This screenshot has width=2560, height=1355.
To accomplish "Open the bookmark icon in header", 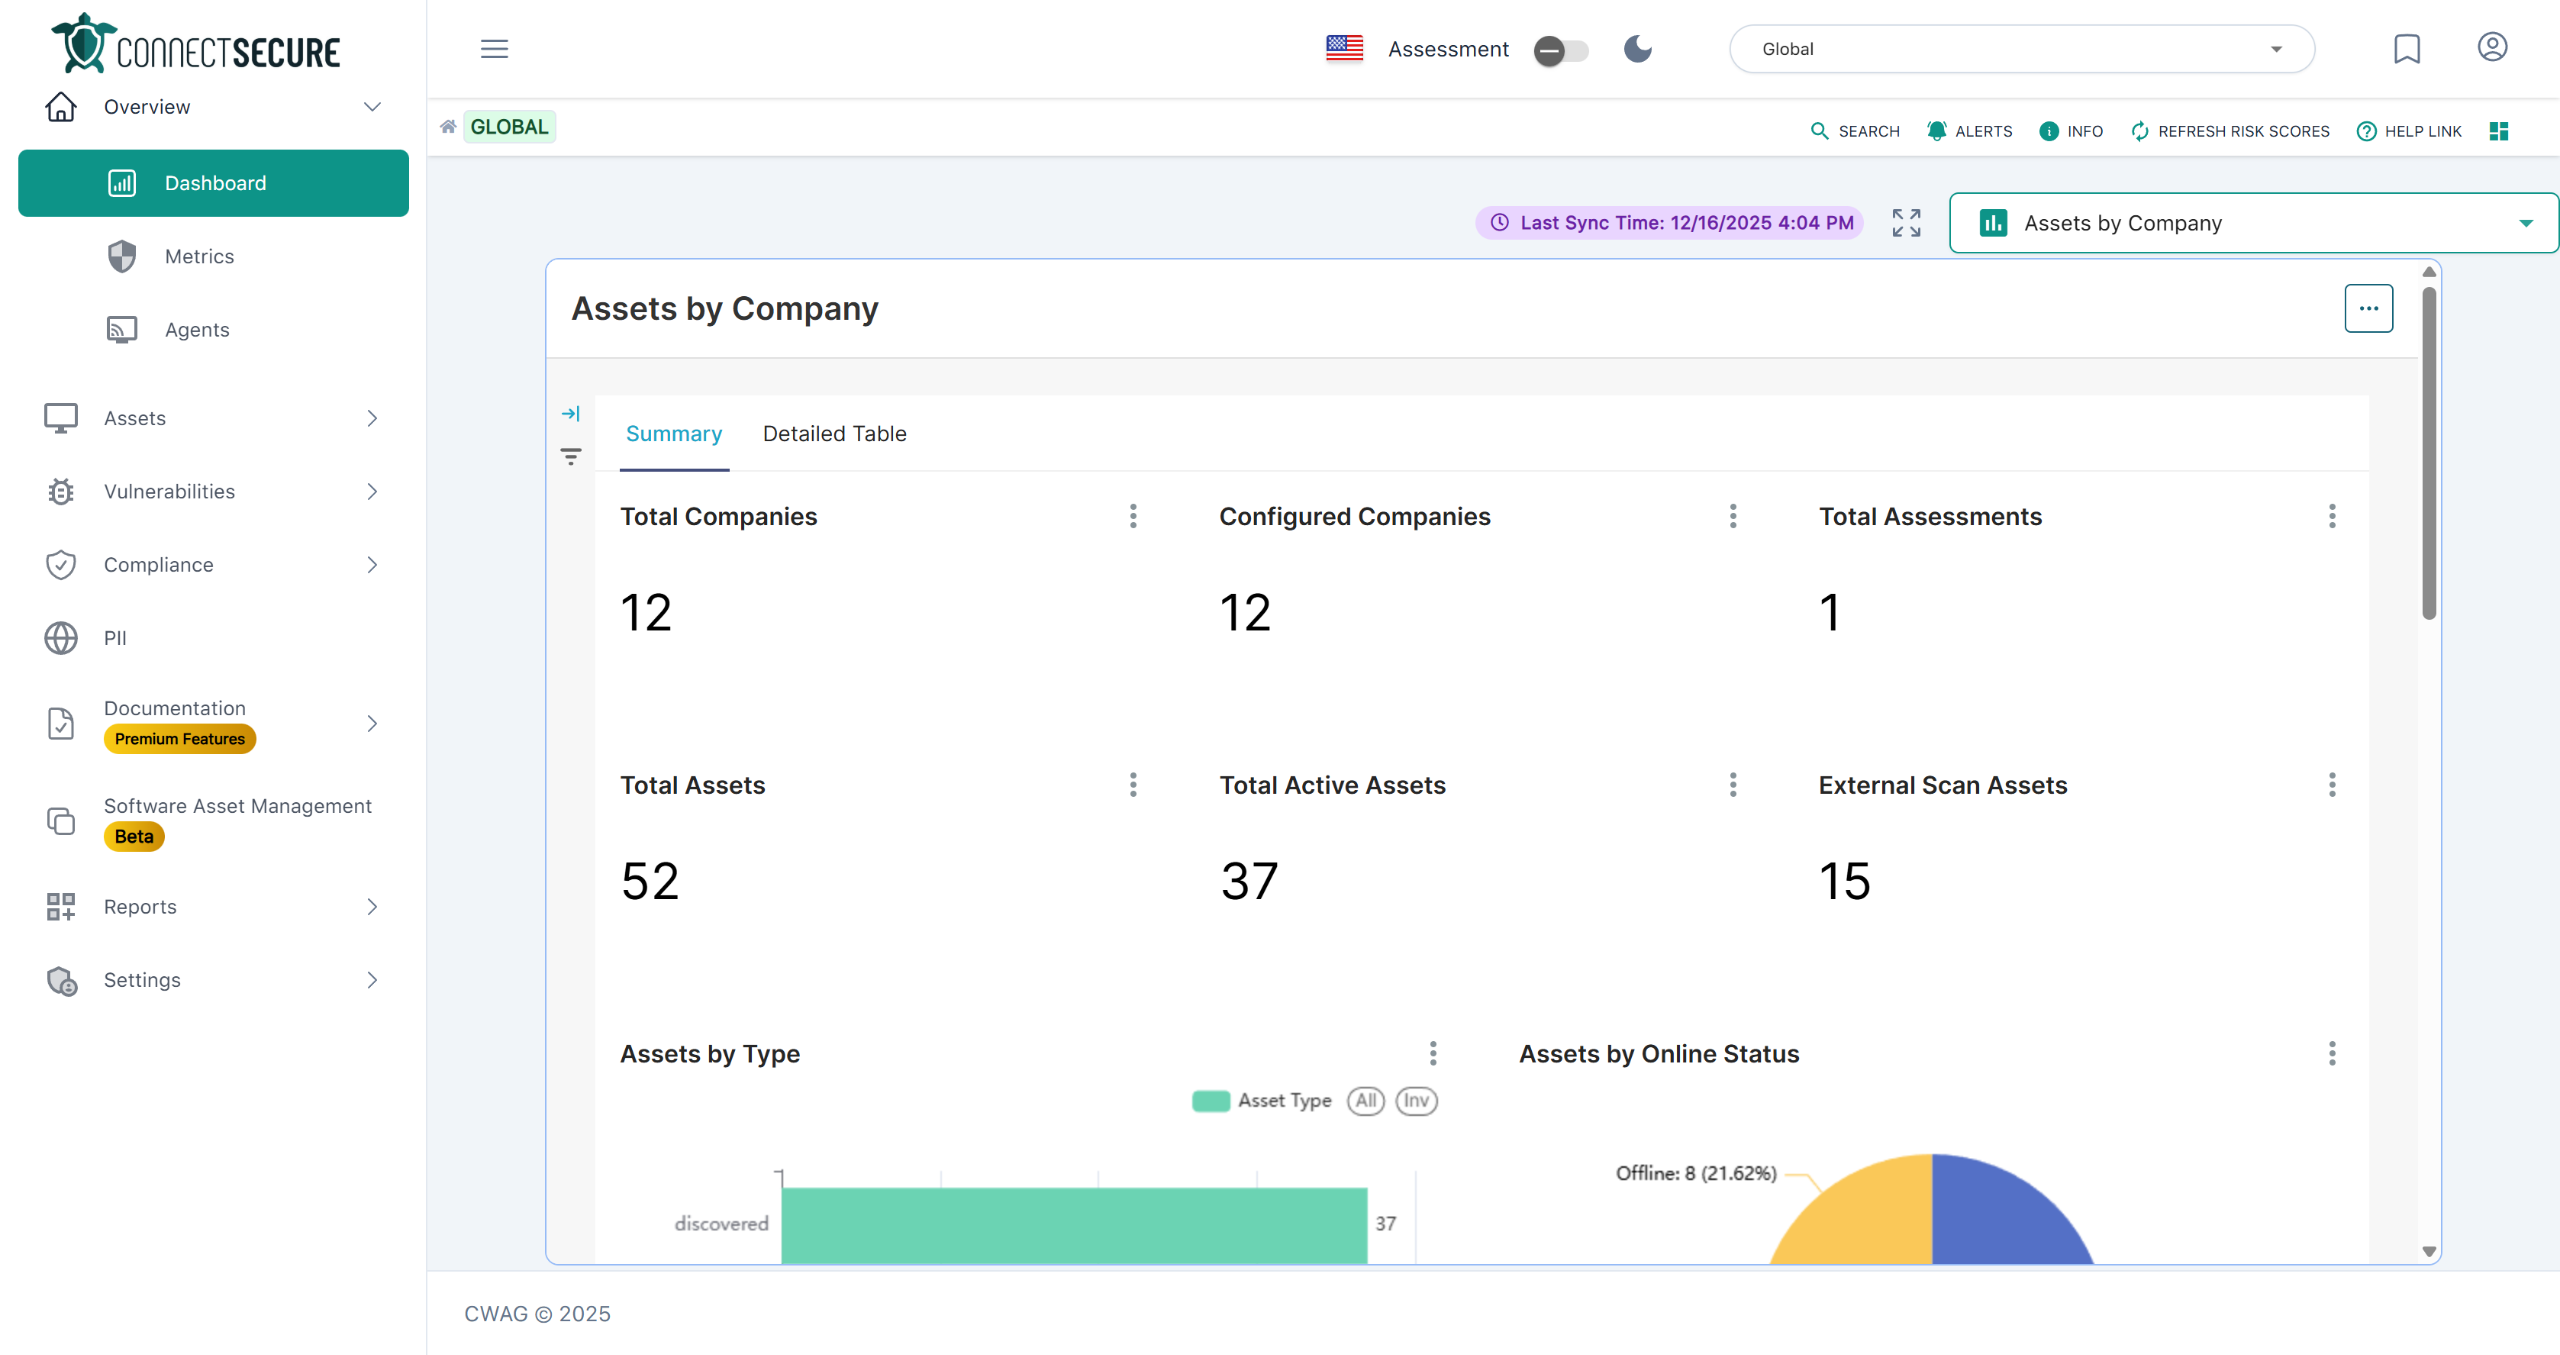I will click(x=2406, y=49).
